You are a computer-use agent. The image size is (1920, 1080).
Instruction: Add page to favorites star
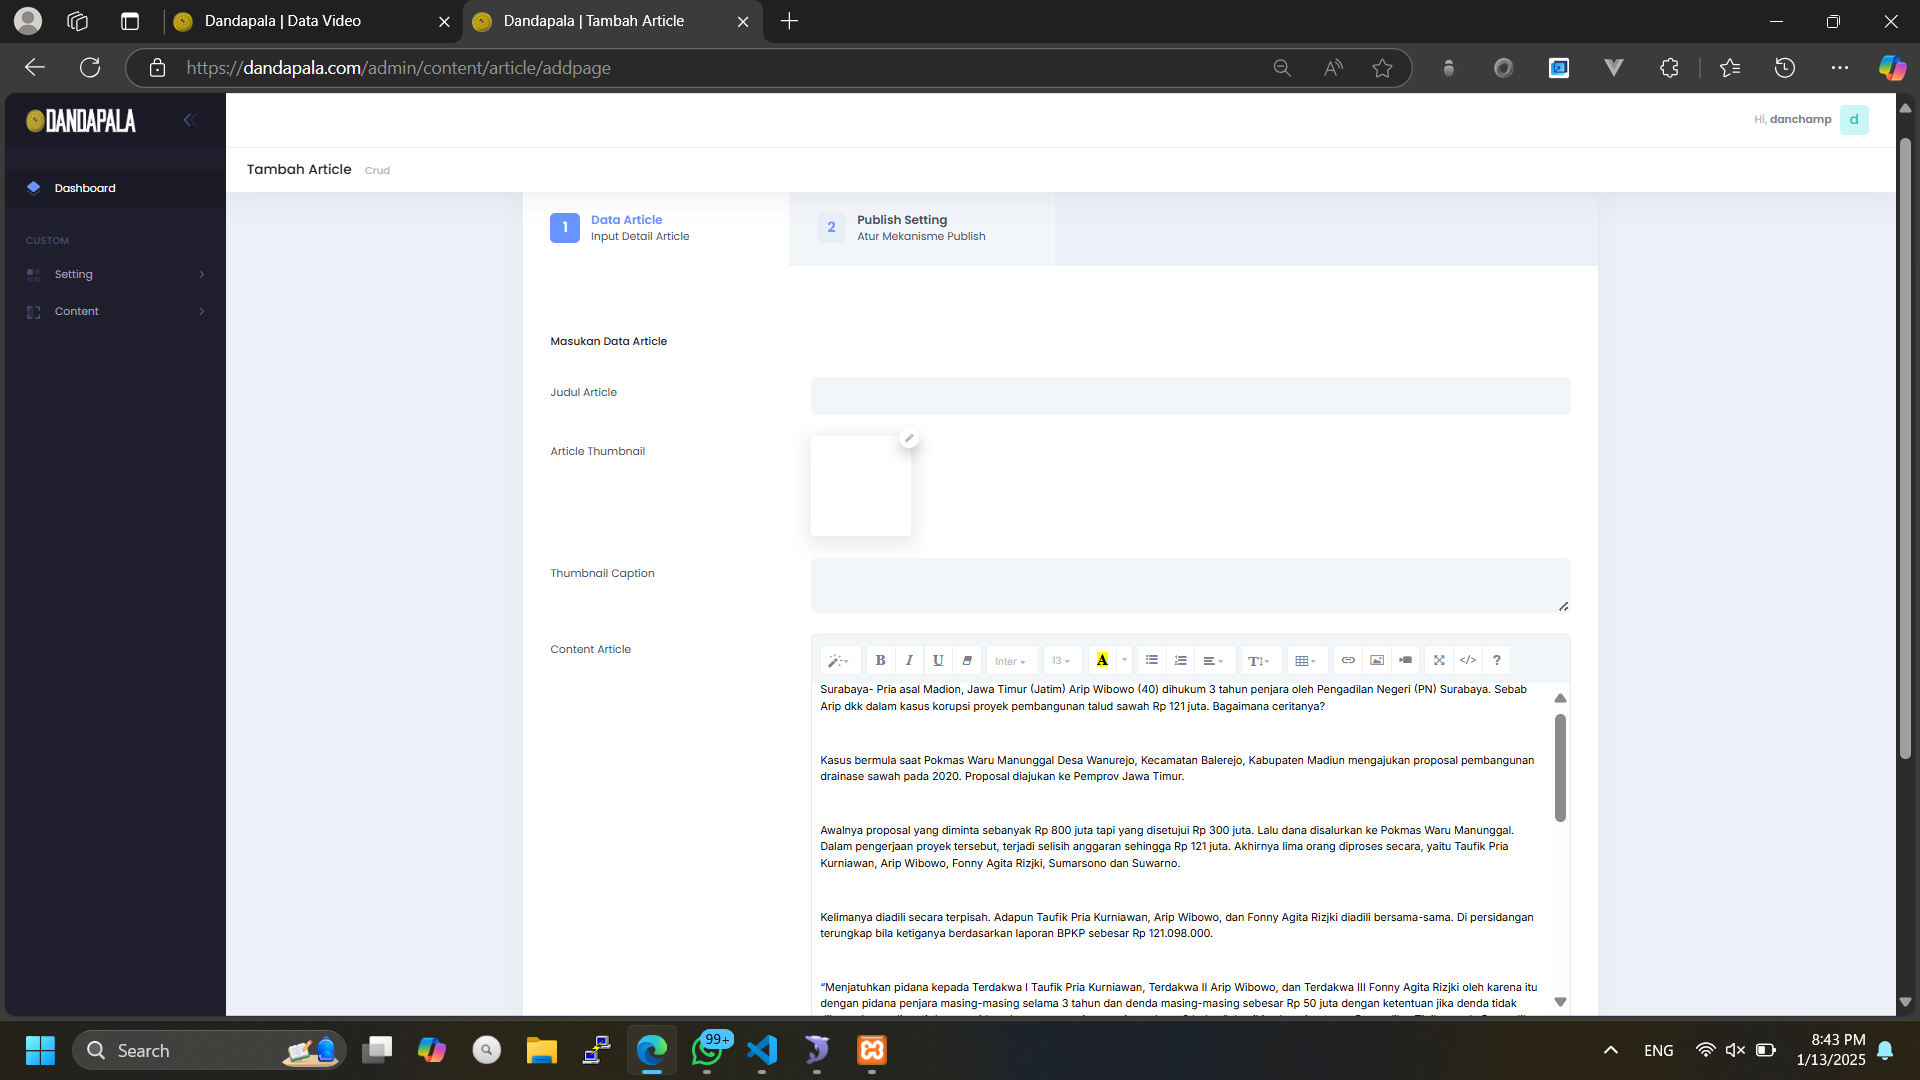click(x=1382, y=68)
